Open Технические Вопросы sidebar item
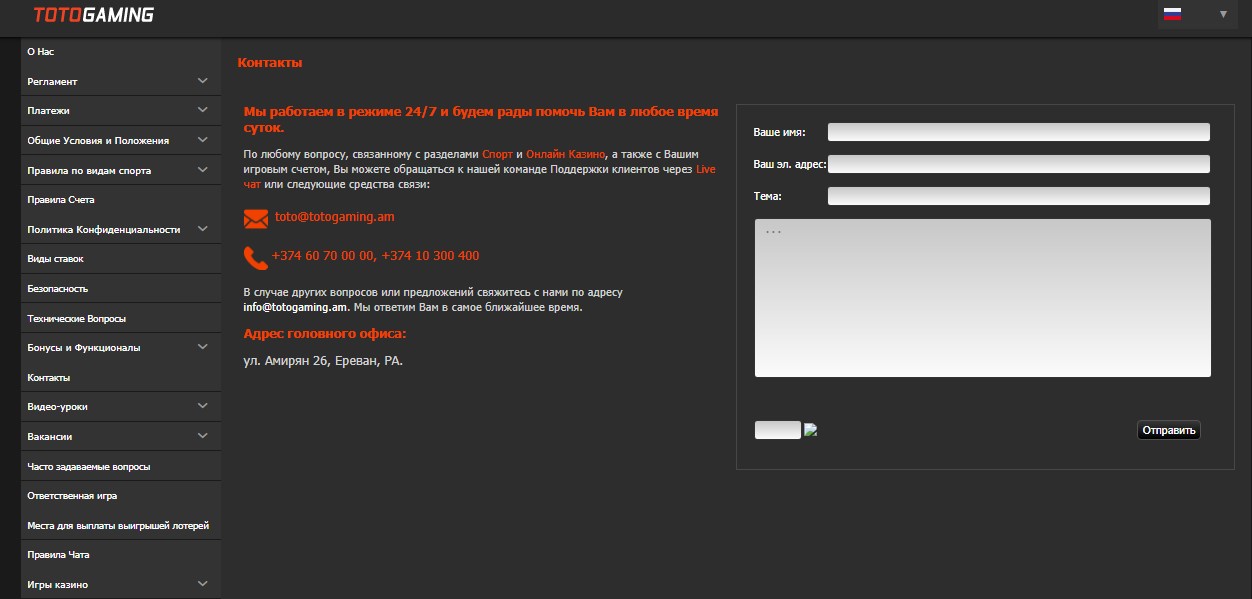1252x599 pixels. [x=121, y=318]
